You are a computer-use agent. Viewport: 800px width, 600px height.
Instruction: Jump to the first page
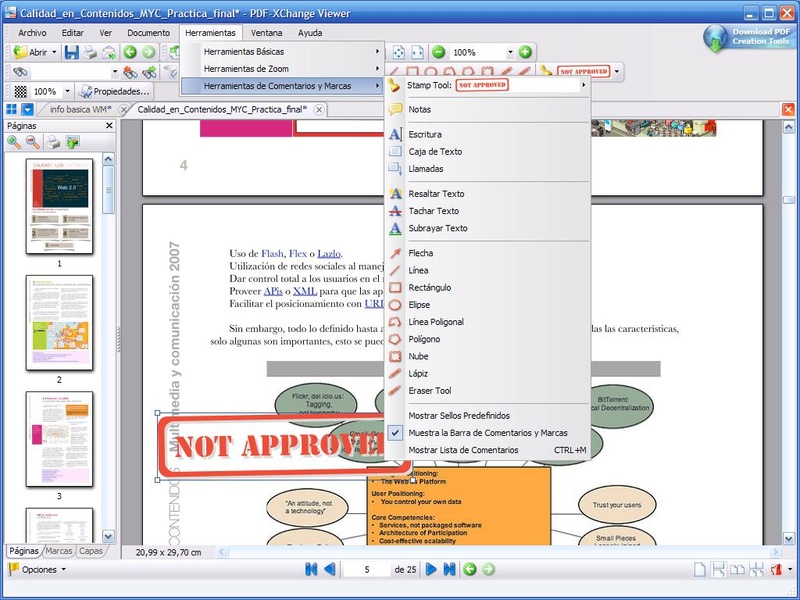pos(311,569)
